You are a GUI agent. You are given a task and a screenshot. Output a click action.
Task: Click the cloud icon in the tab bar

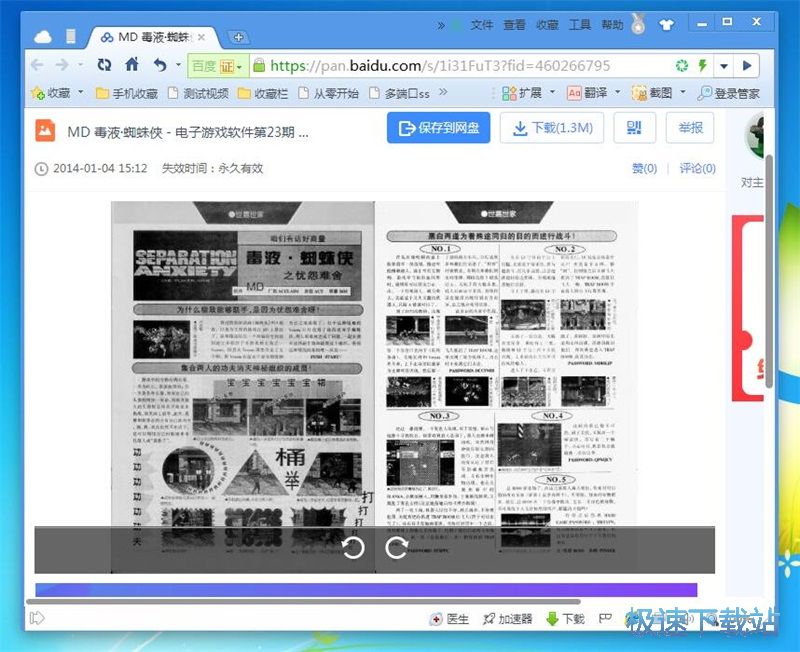coord(43,37)
